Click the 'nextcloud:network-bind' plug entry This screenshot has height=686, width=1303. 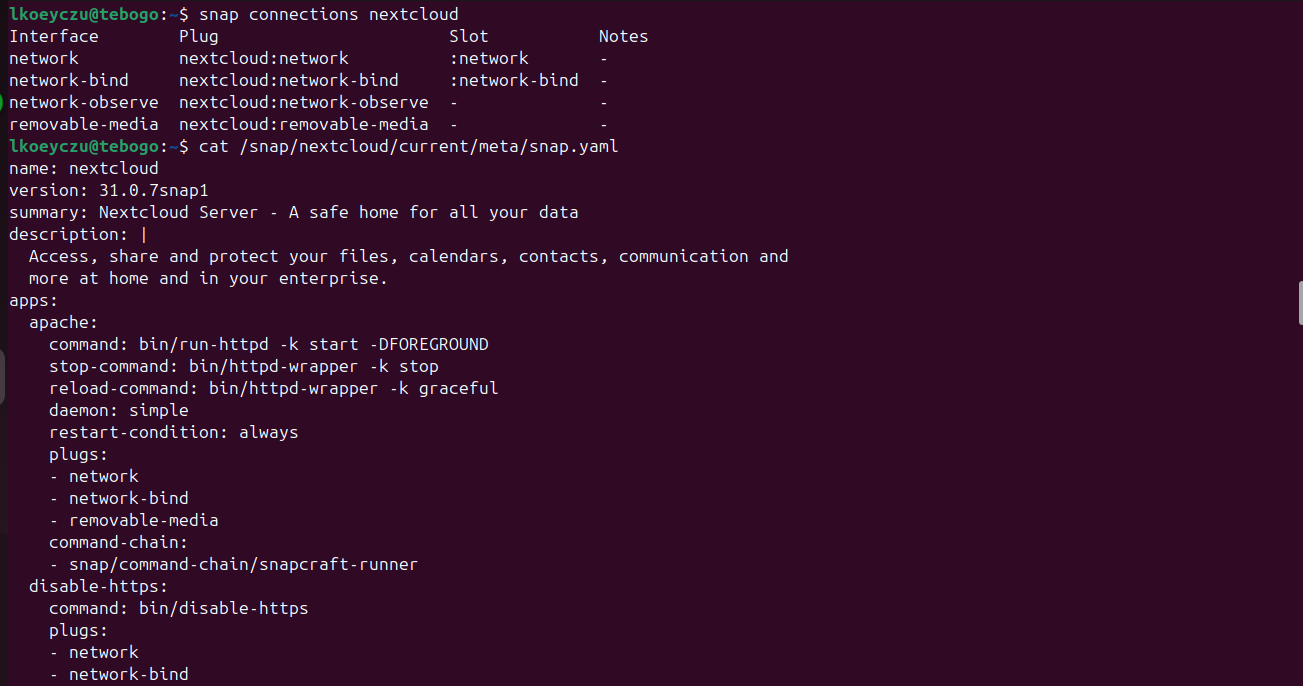[289, 80]
